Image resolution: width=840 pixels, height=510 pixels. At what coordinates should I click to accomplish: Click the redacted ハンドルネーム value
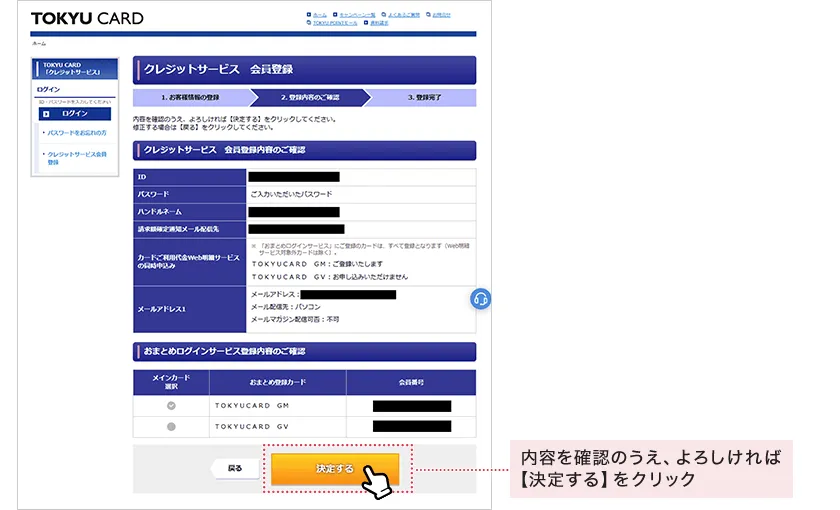click(x=294, y=212)
